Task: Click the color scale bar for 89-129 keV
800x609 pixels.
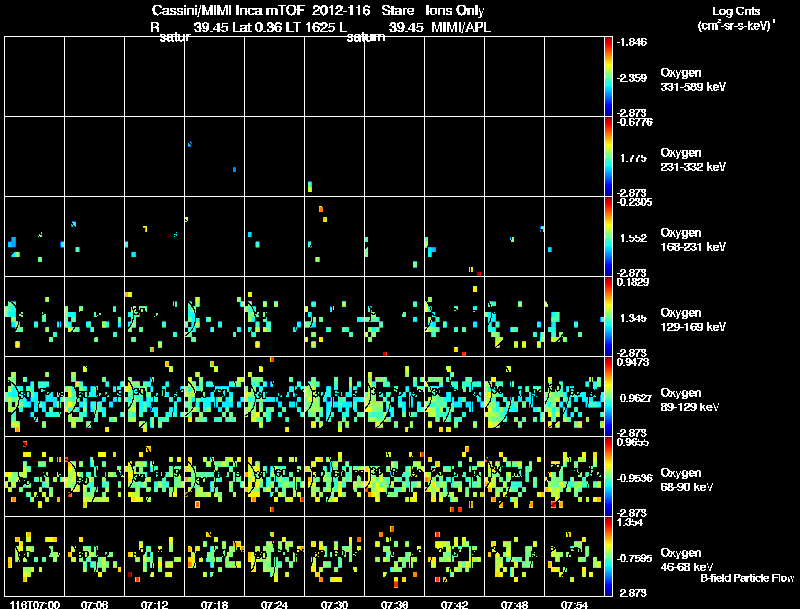Action: coord(608,397)
